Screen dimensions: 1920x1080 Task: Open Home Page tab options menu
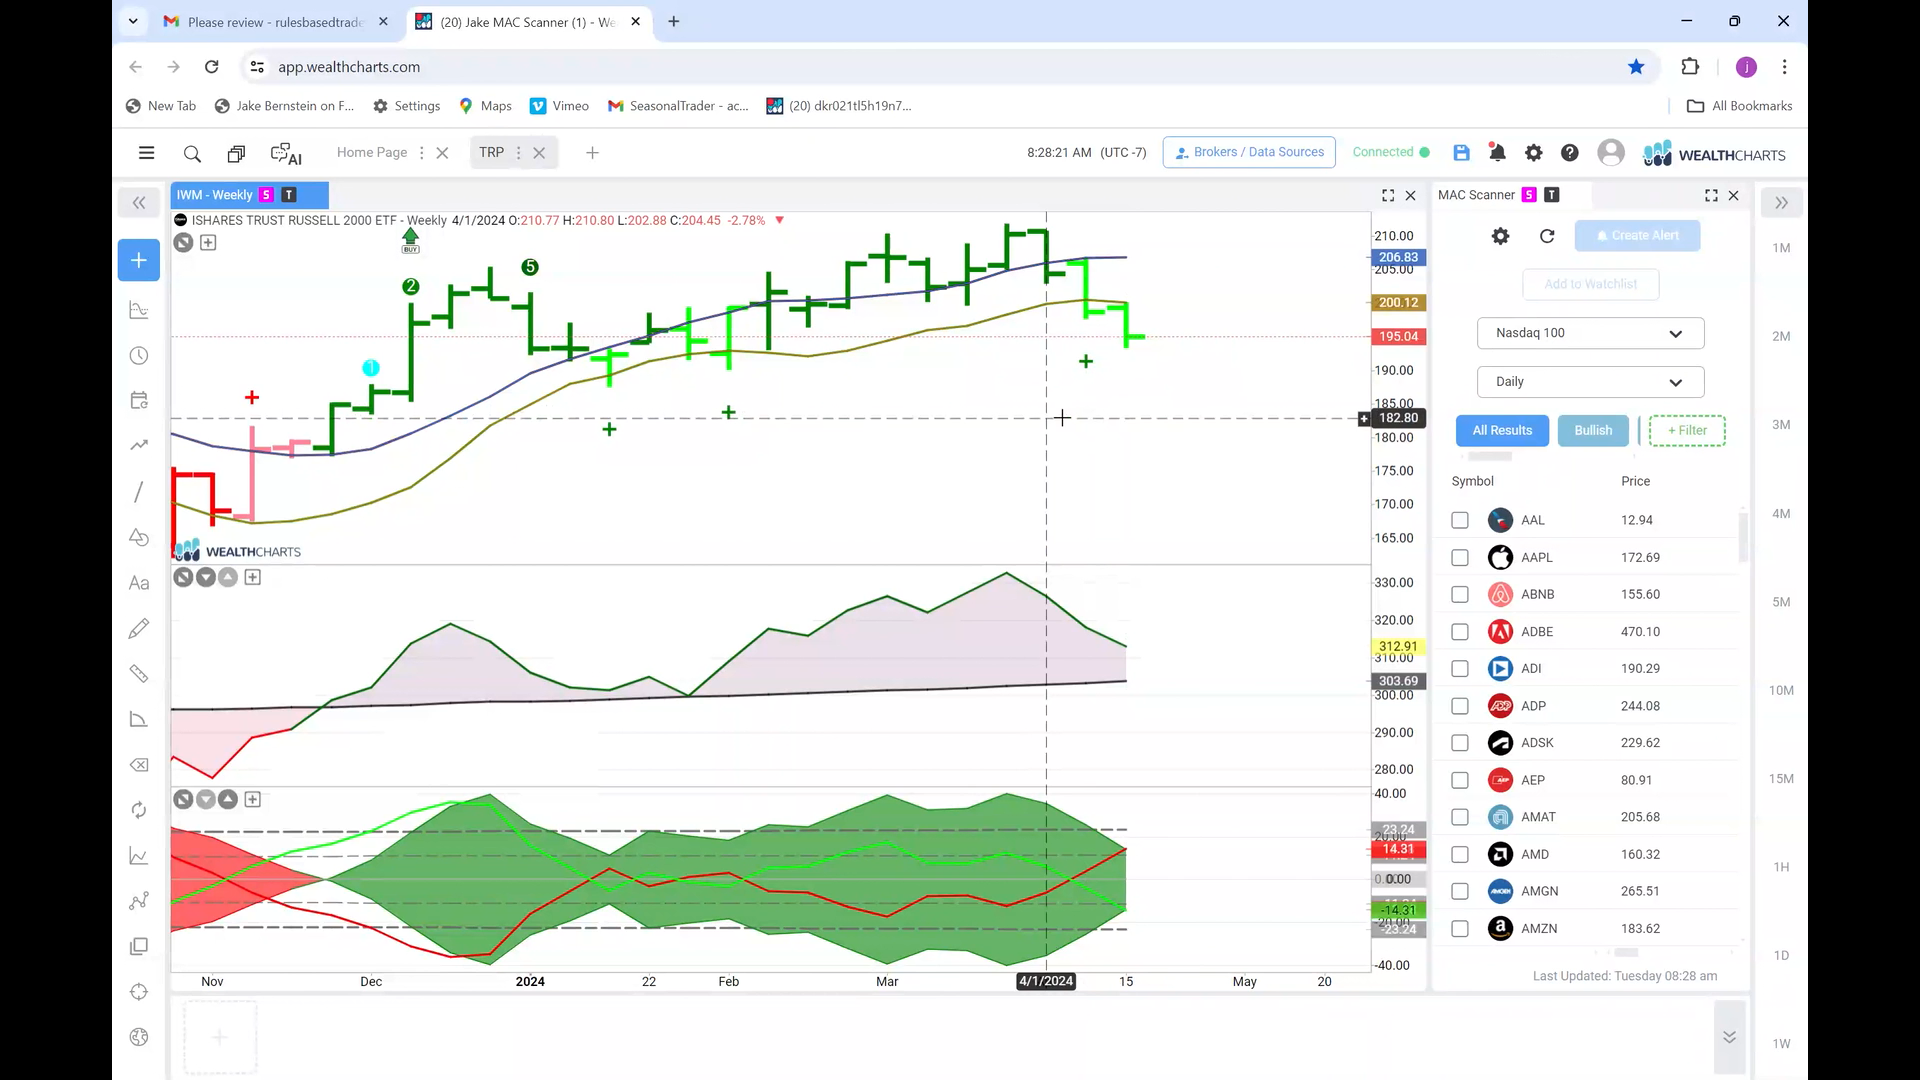421,153
